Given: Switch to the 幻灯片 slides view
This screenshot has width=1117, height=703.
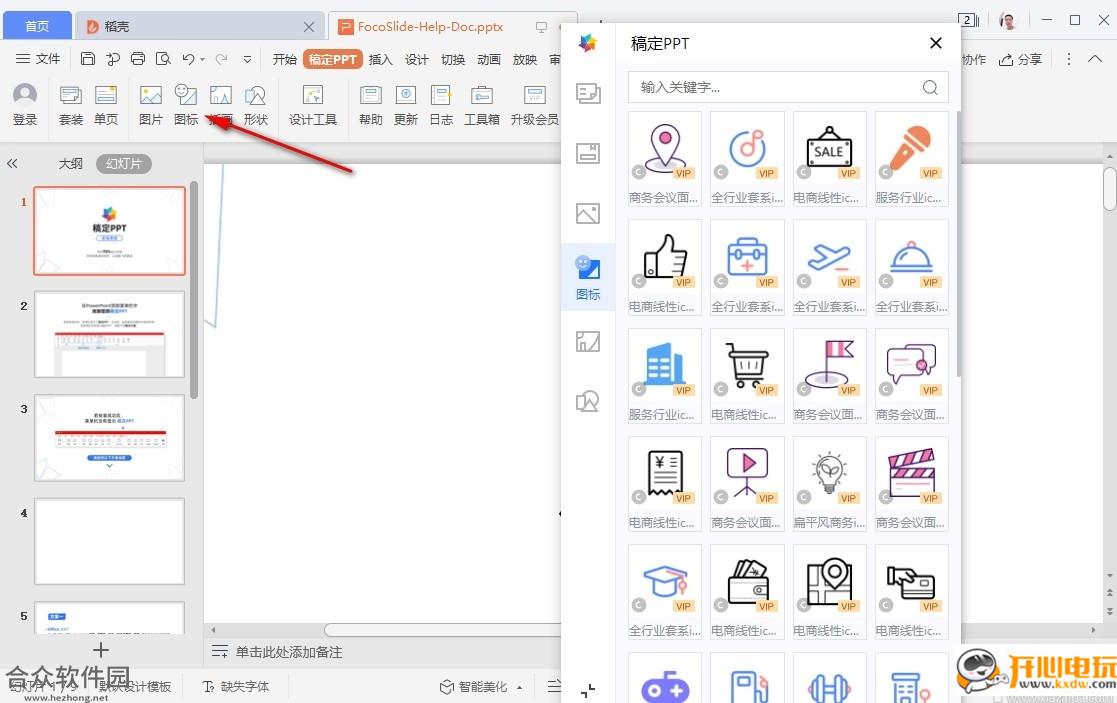Looking at the screenshot, I should click(x=124, y=164).
